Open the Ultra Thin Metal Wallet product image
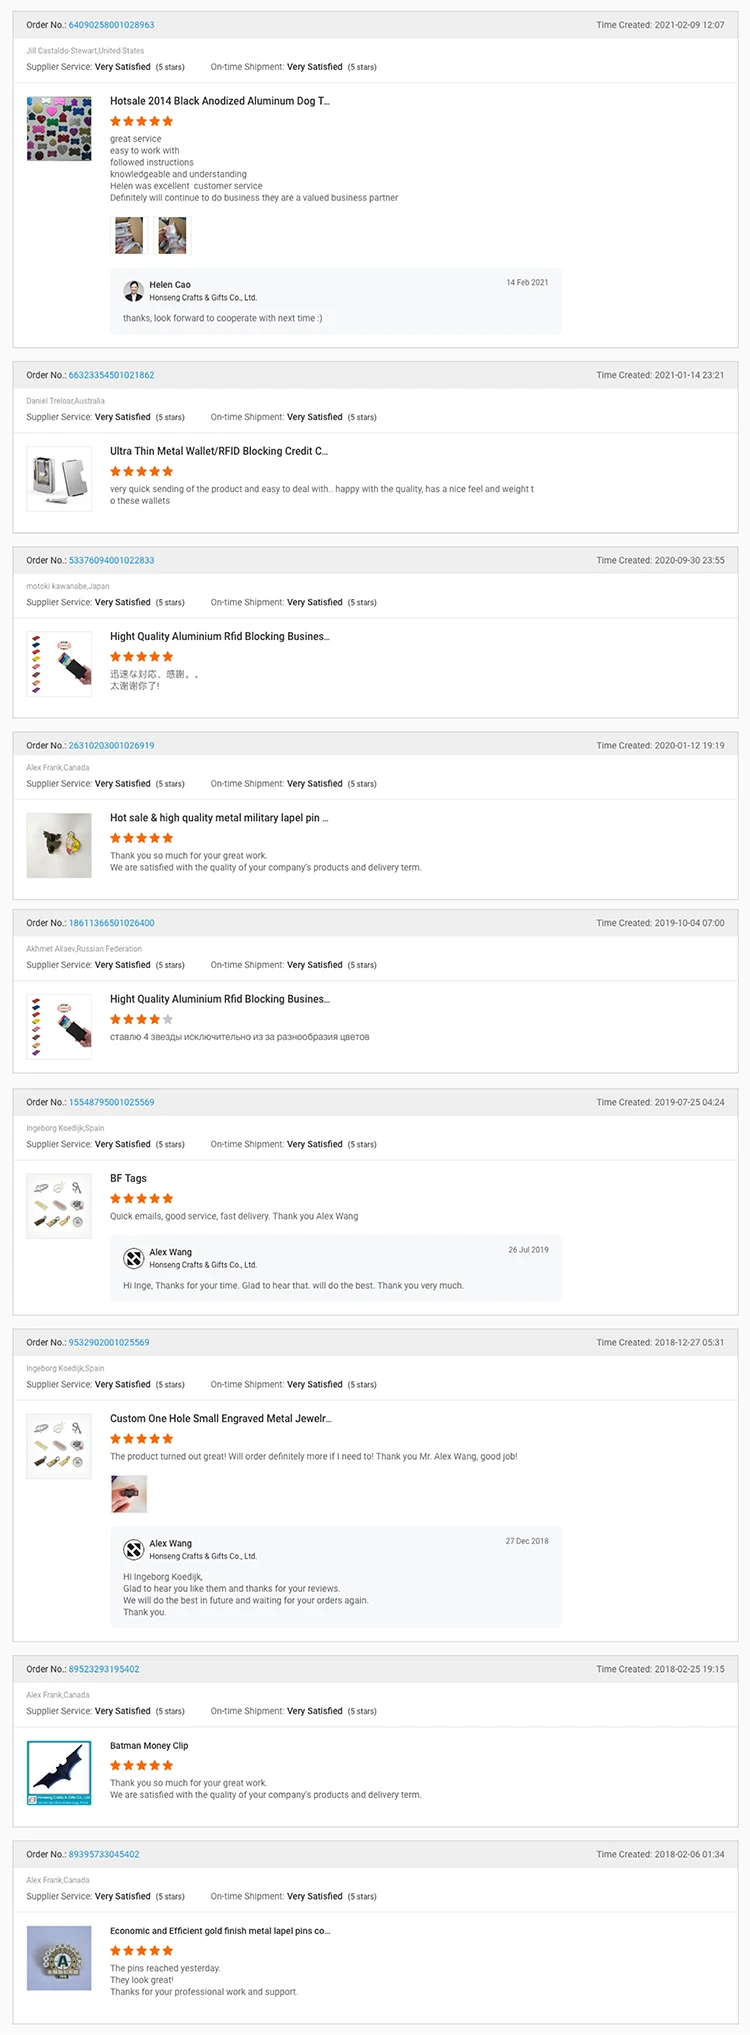The height and width of the screenshot is (2035, 750). coord(59,479)
